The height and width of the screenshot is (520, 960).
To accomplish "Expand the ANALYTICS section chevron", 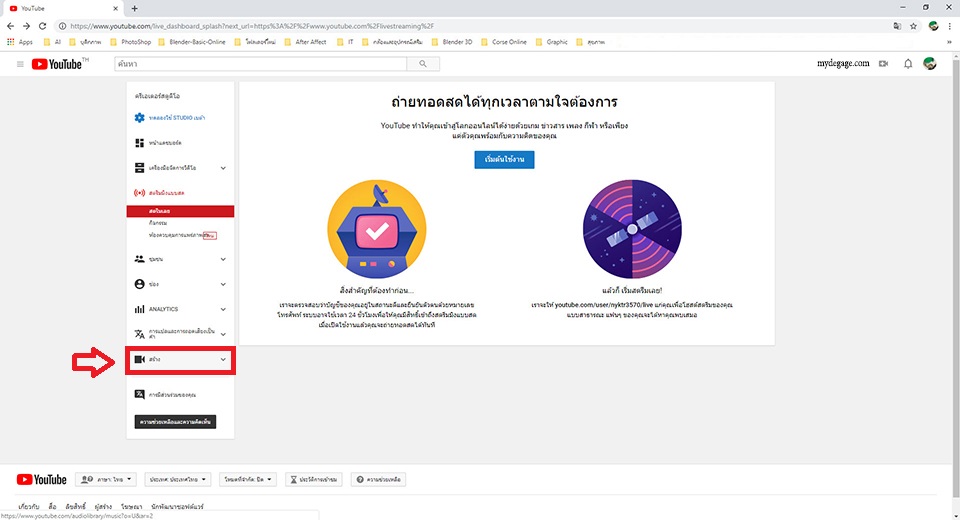I will coord(223,309).
